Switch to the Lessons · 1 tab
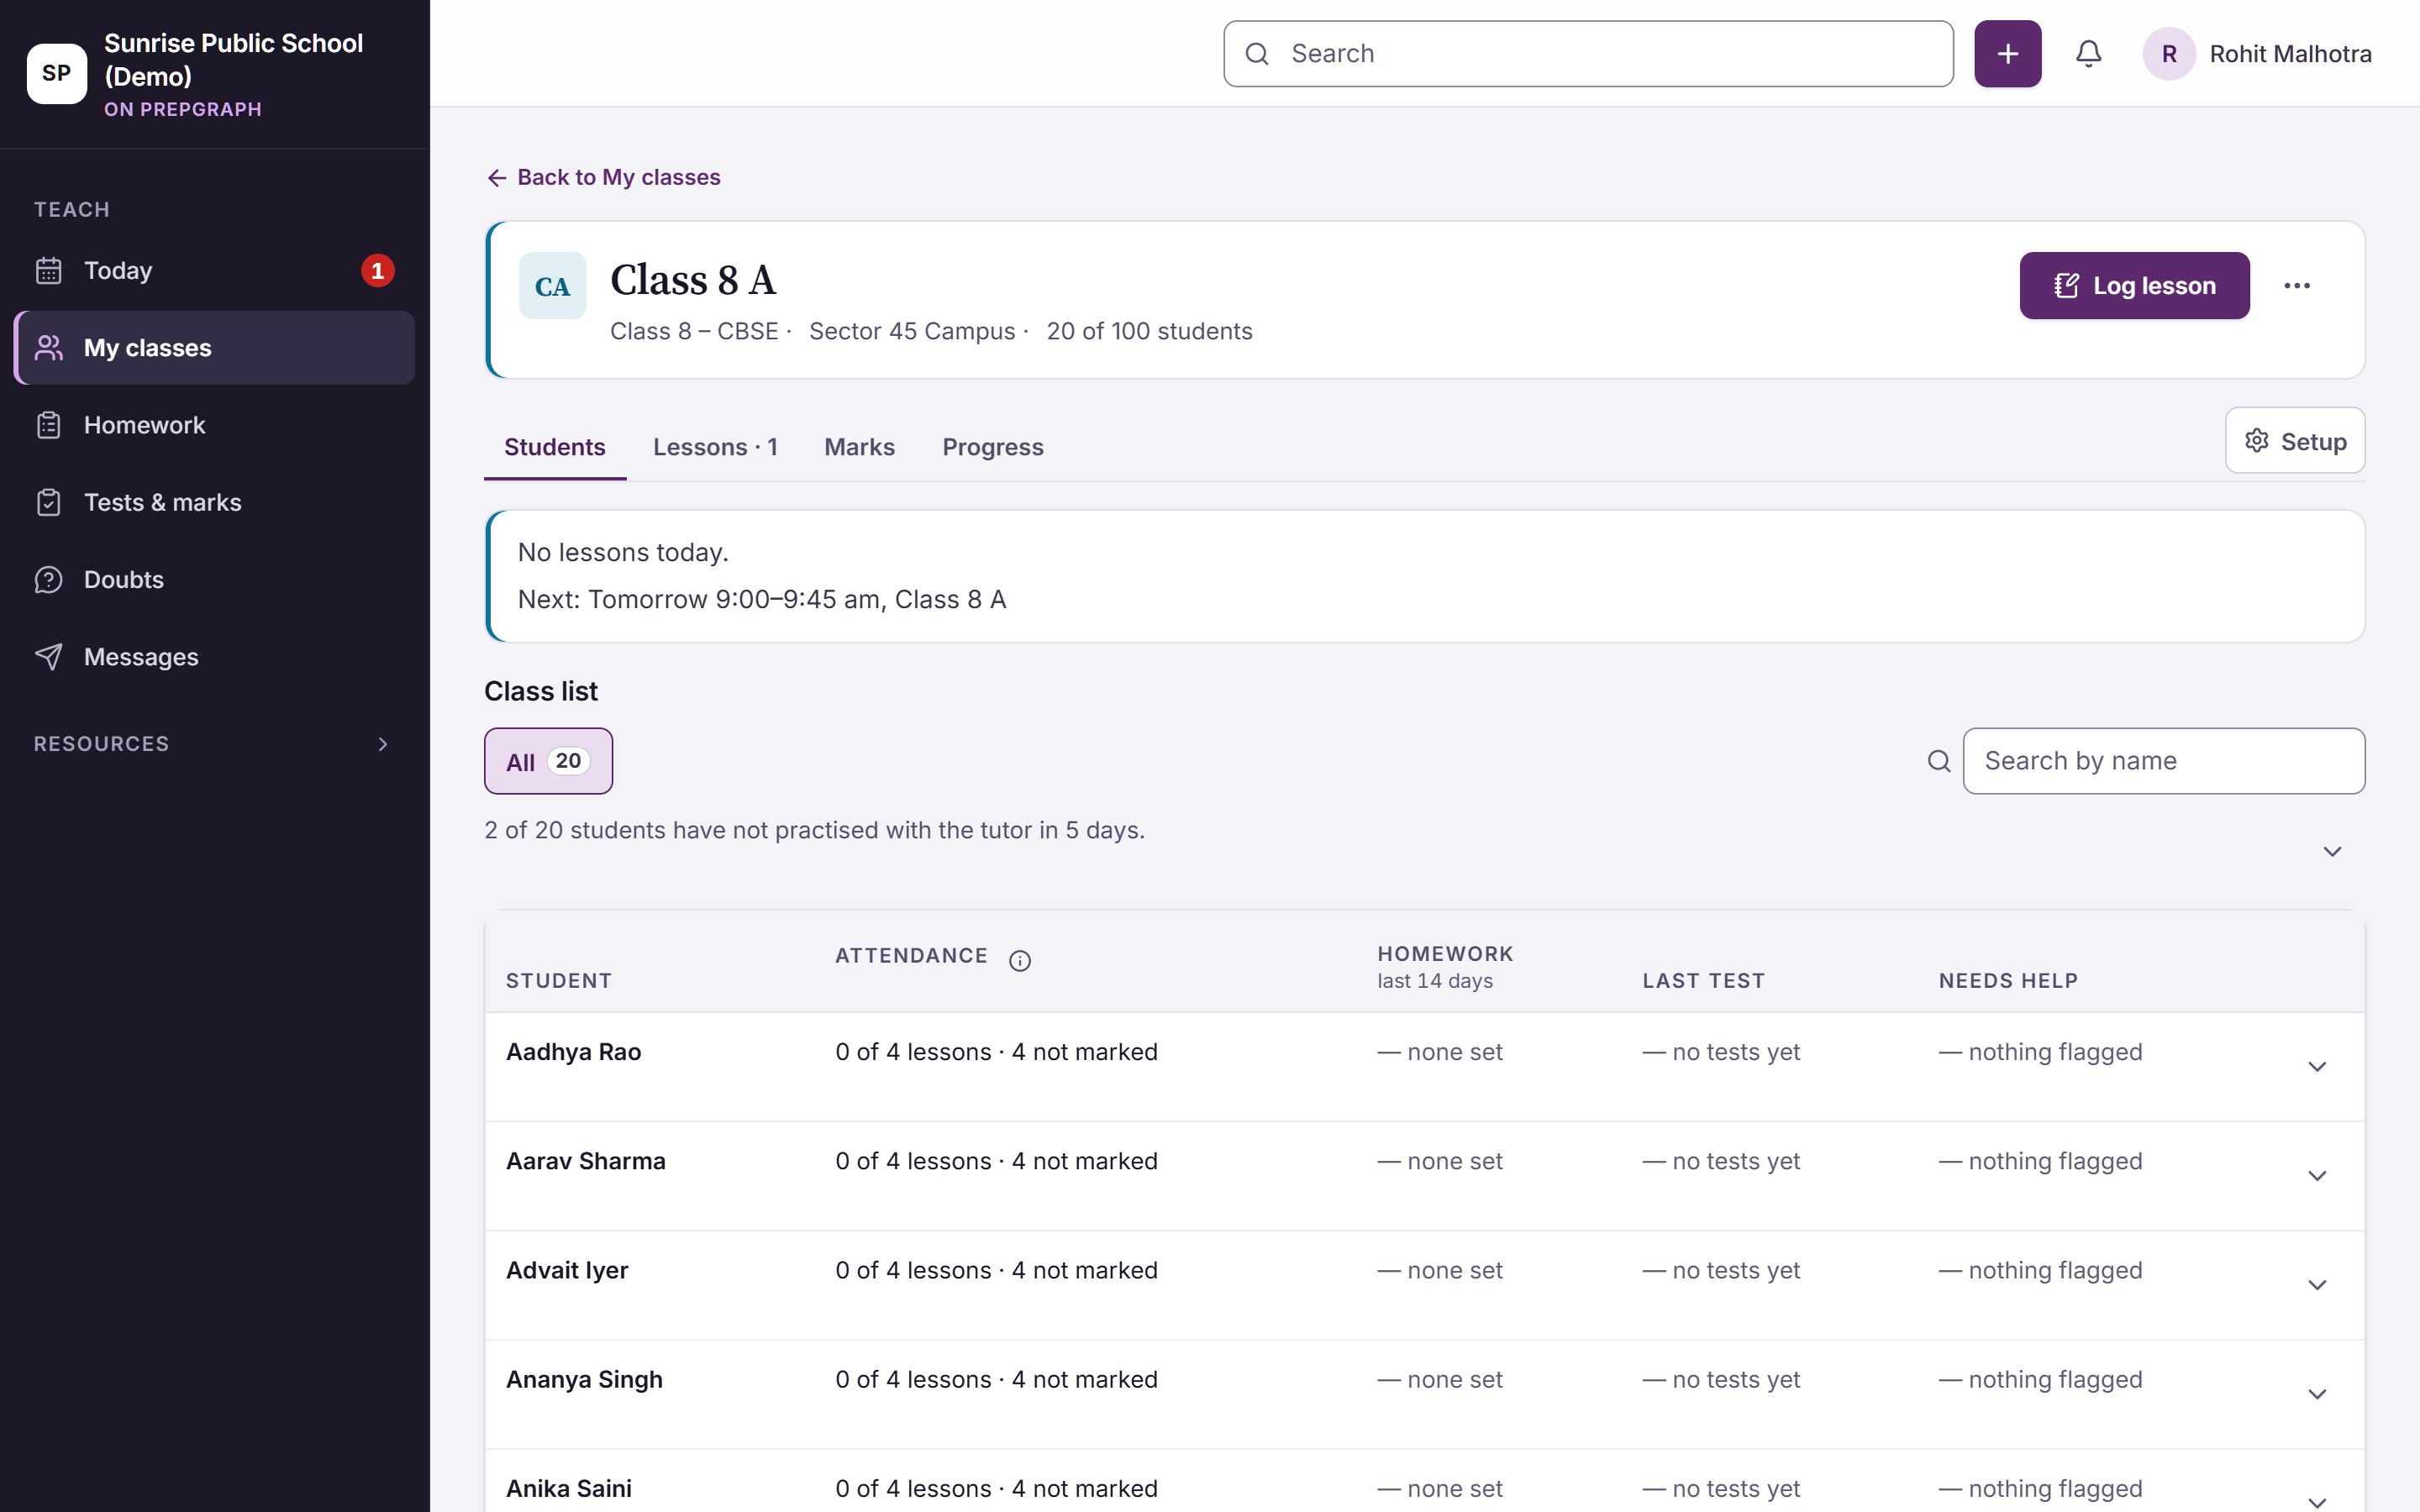The height and width of the screenshot is (1512, 2420). pos(715,447)
